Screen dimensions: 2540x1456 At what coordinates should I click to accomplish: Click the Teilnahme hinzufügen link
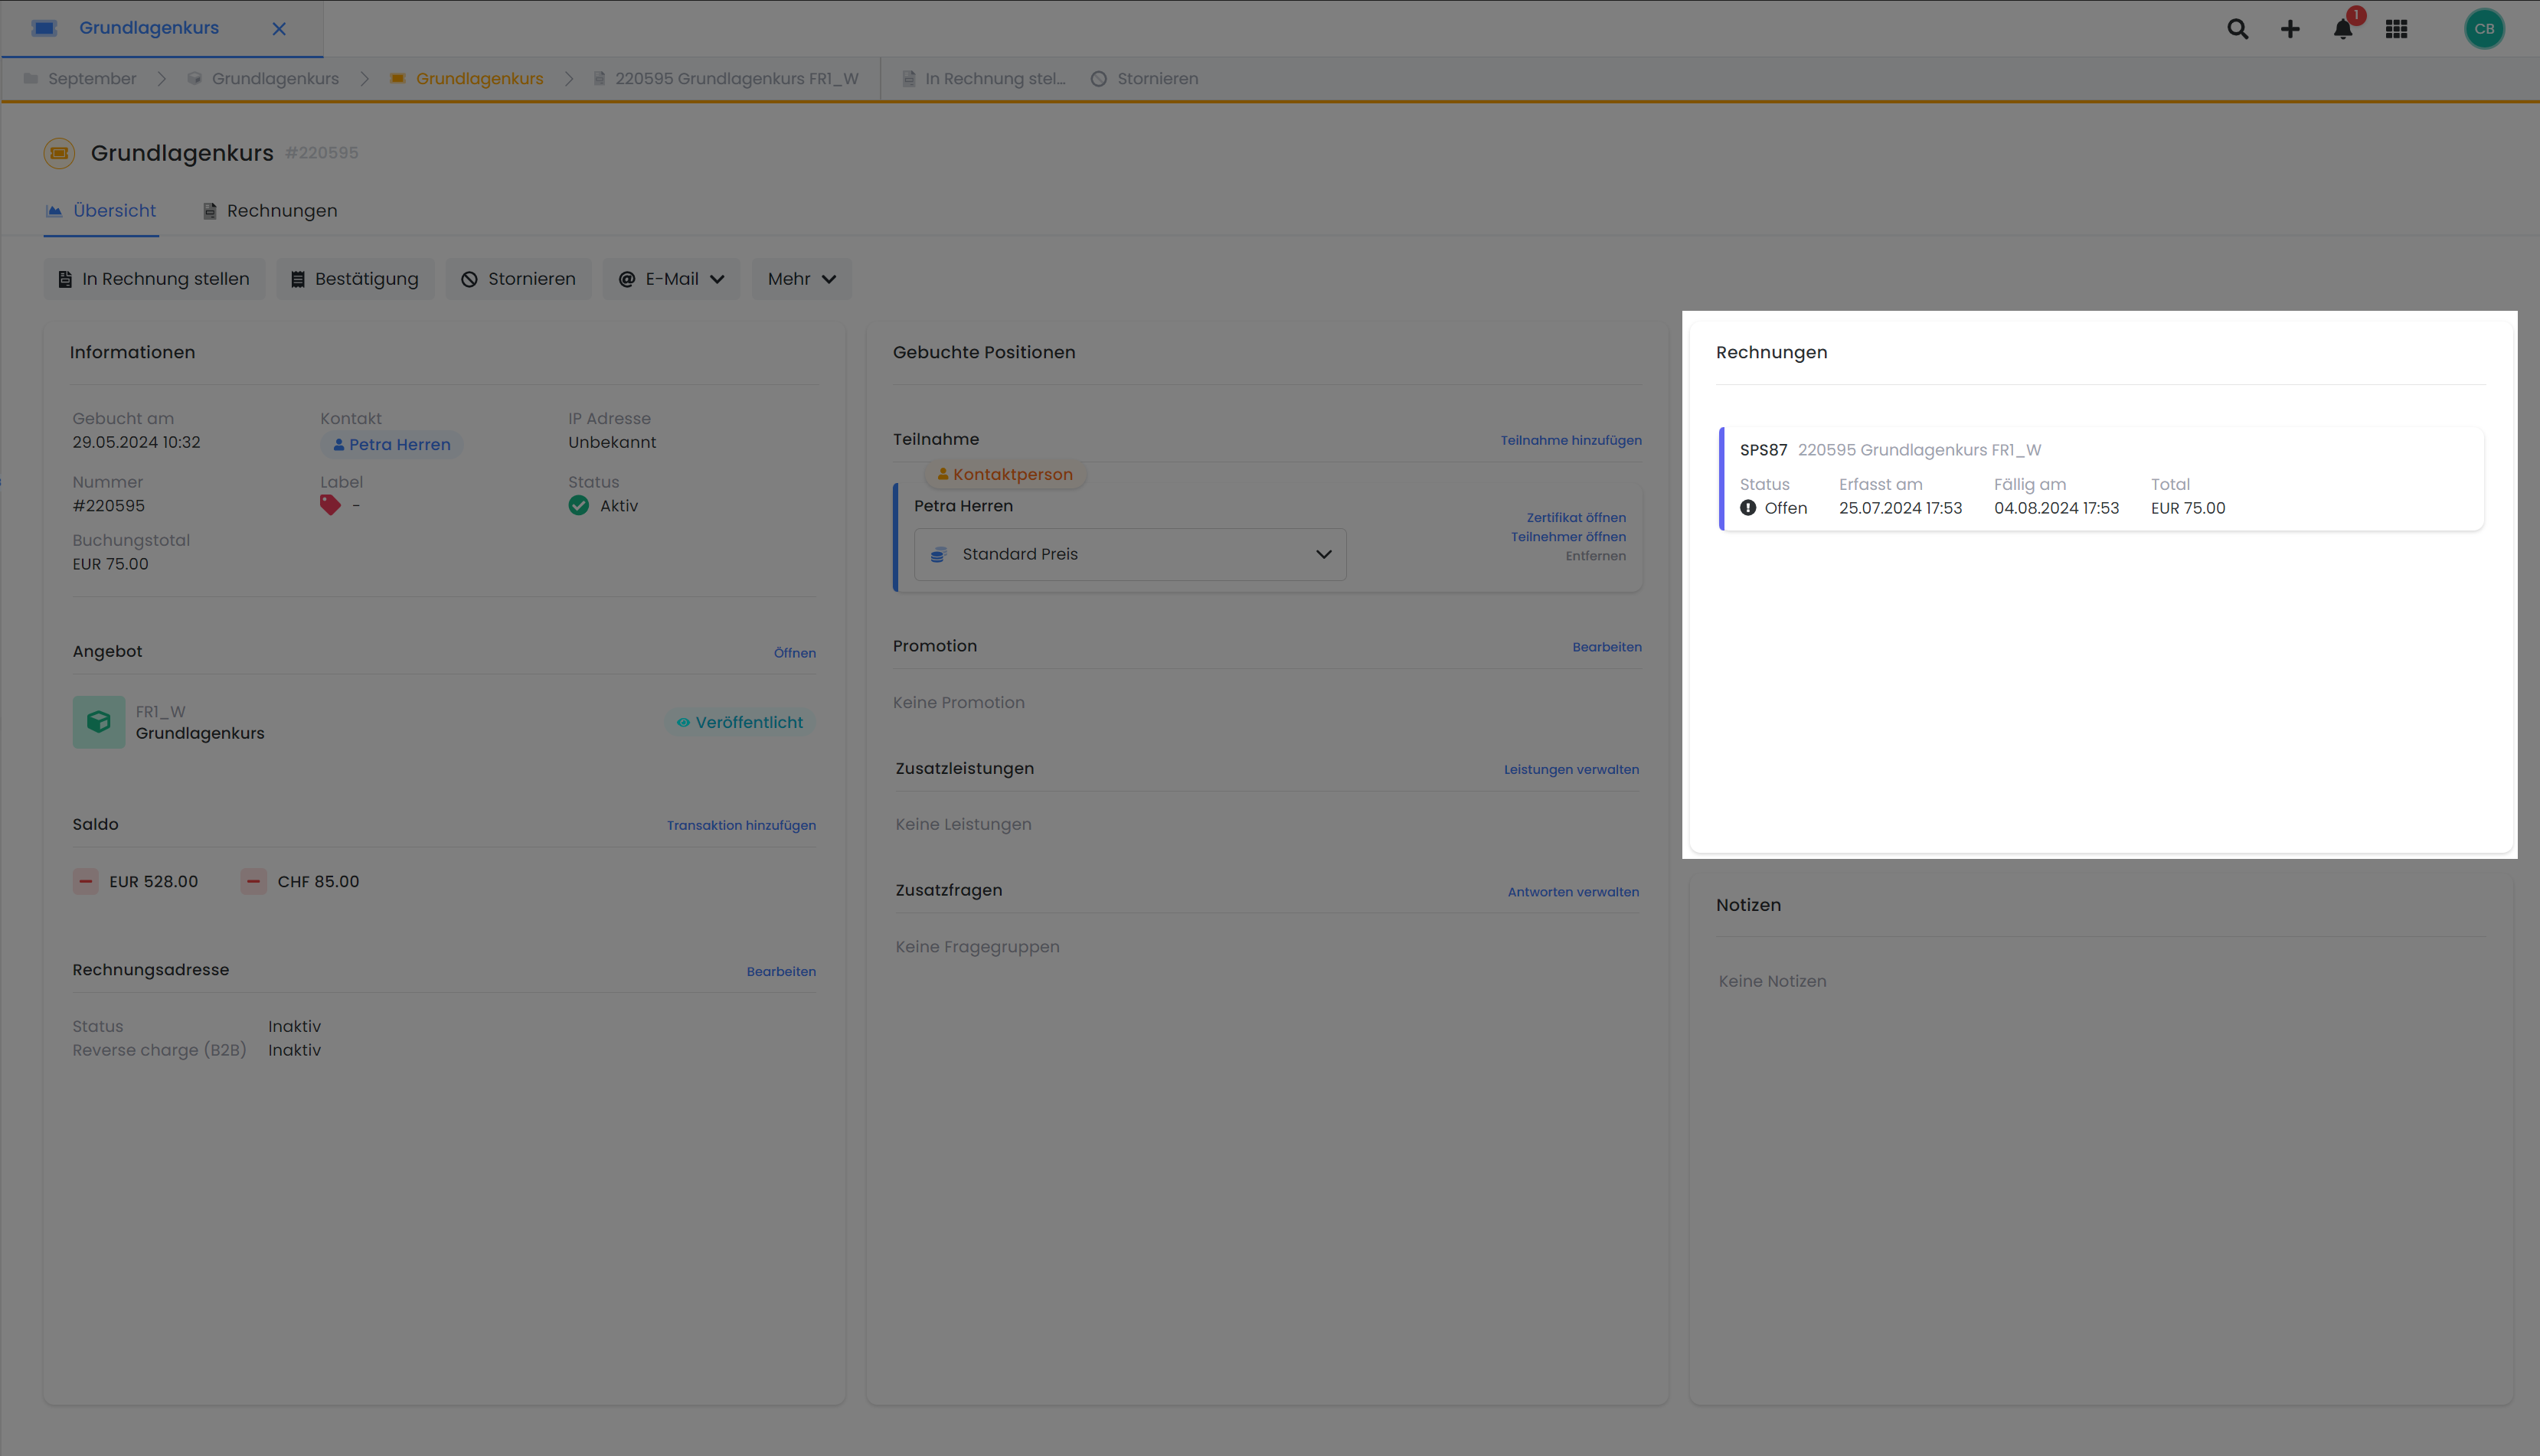(x=1570, y=440)
